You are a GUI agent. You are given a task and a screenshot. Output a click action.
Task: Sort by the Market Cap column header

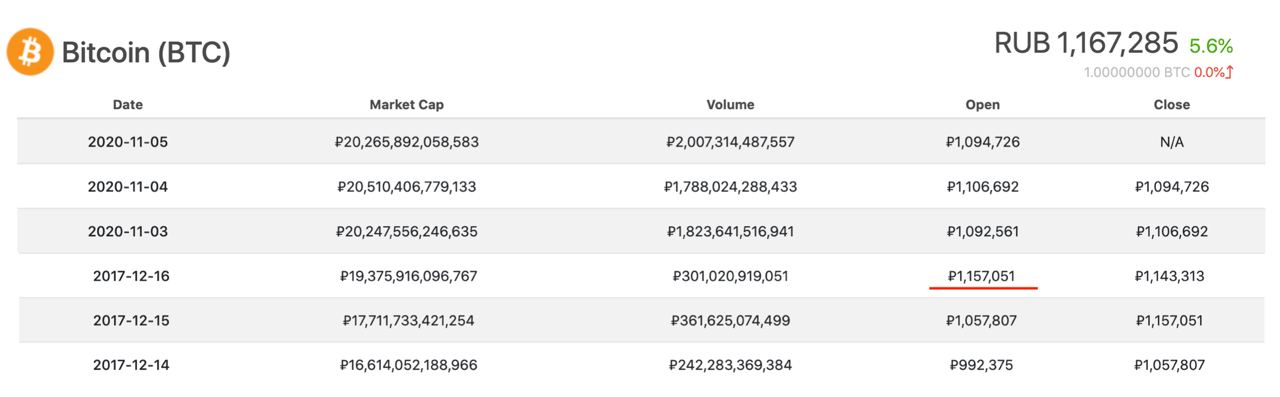click(x=407, y=104)
